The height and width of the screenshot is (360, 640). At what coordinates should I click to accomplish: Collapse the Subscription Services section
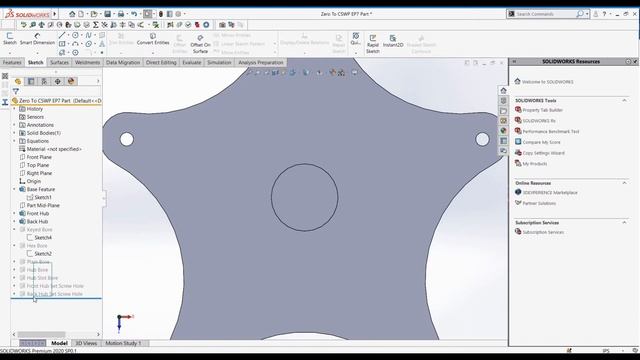tap(624, 222)
